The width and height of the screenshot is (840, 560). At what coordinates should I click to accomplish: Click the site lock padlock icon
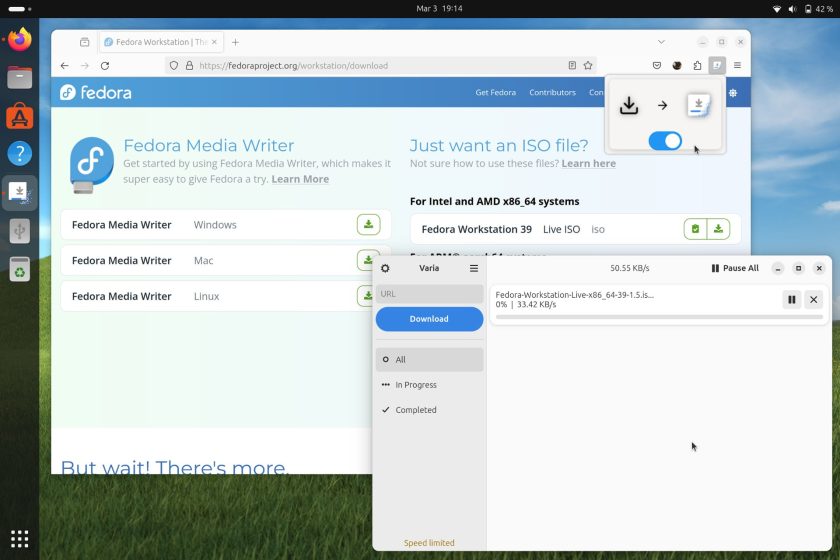pos(189,65)
